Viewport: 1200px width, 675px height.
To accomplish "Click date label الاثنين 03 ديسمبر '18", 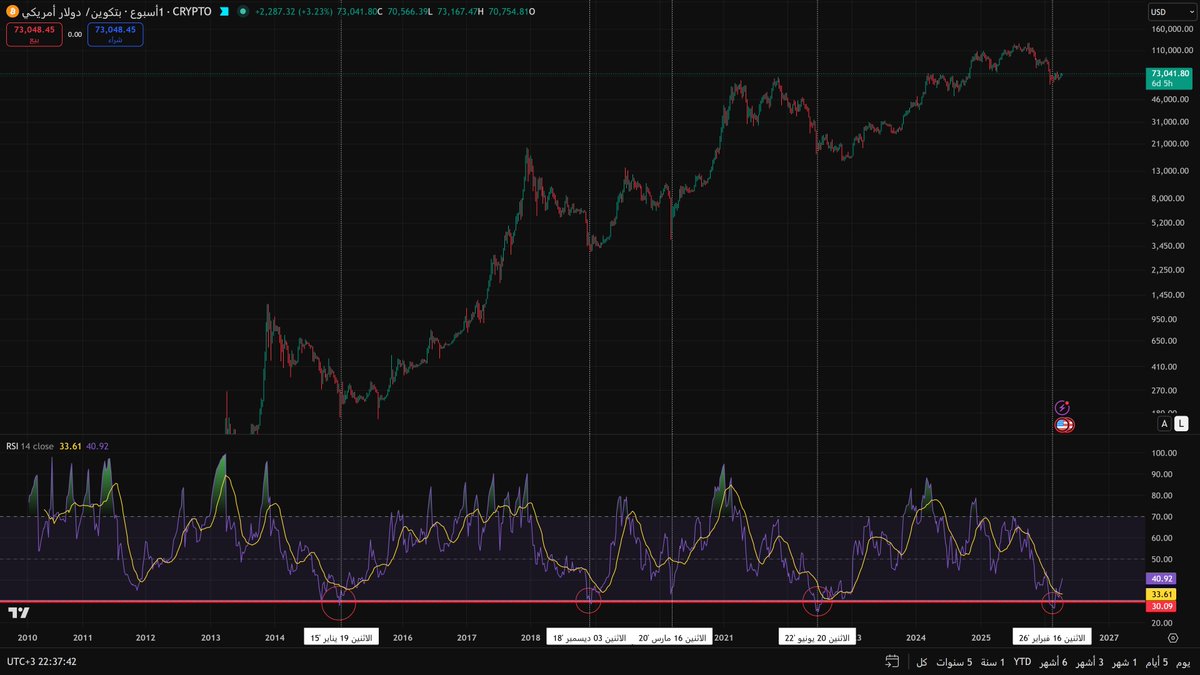I will tap(588, 637).
